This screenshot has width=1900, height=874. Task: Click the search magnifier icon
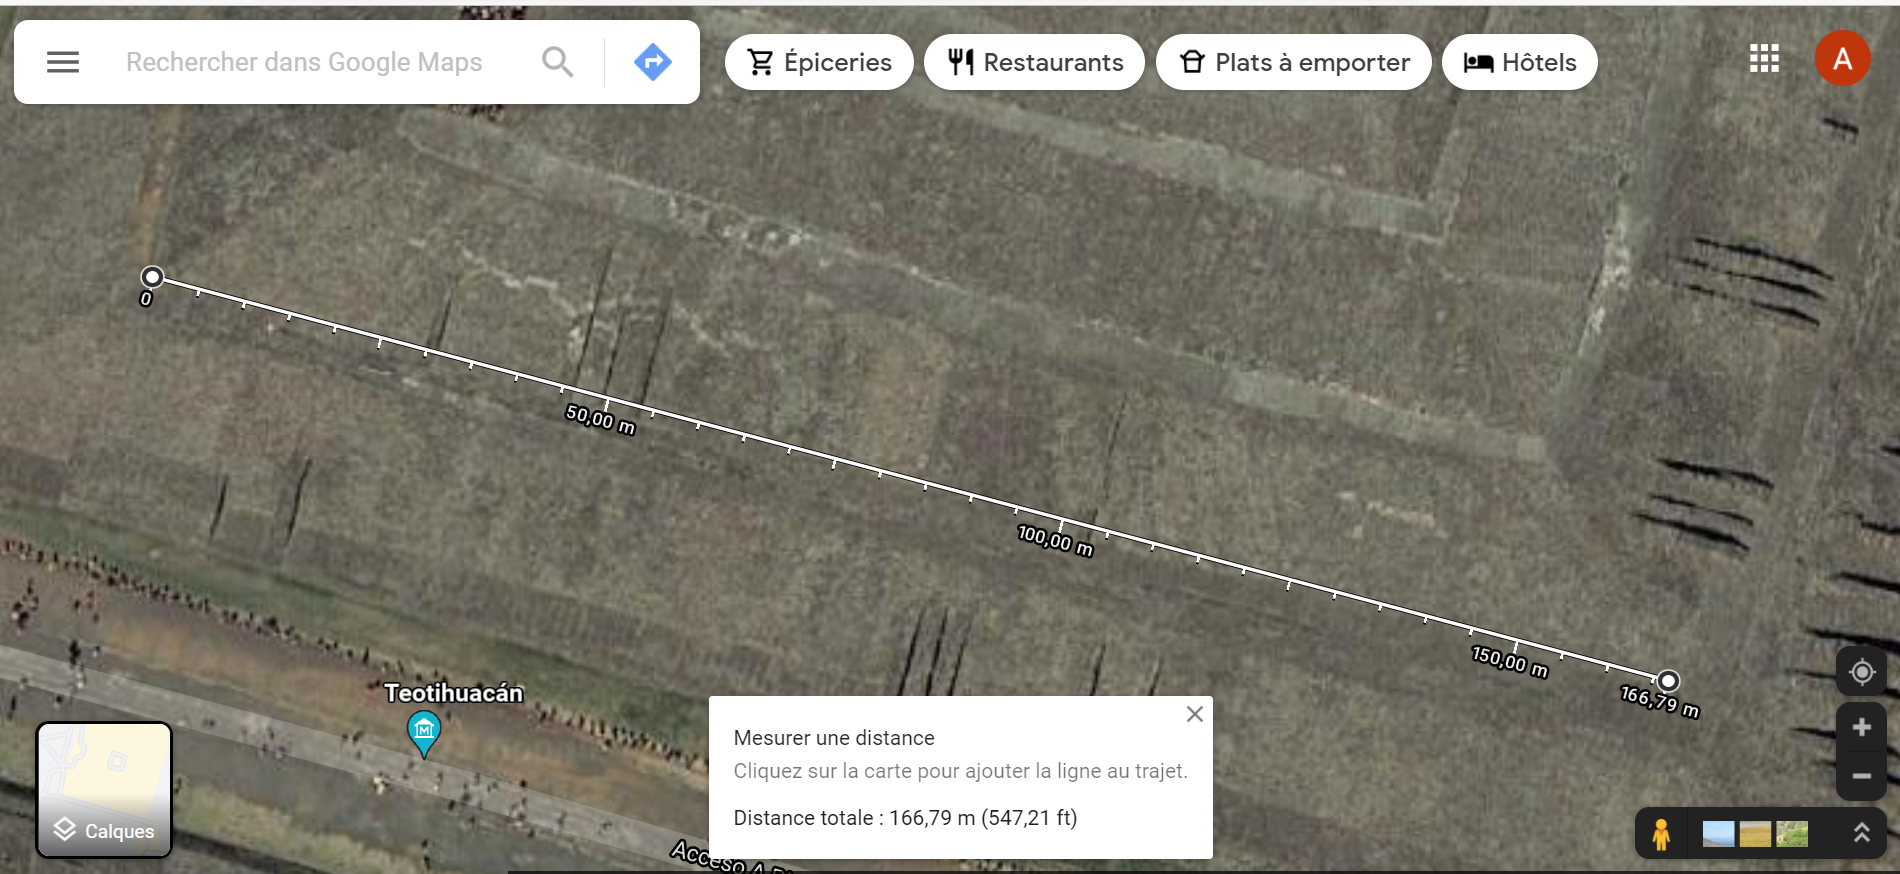(x=558, y=62)
